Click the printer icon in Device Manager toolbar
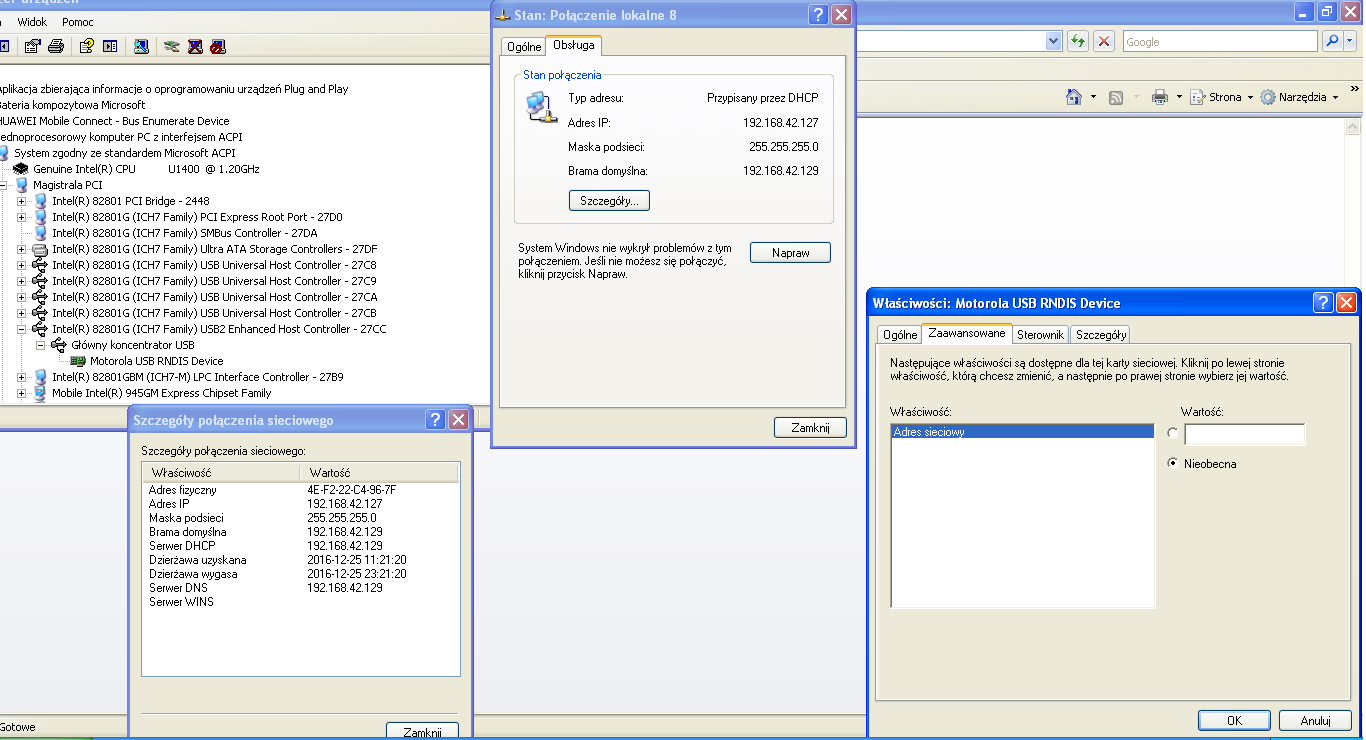The height and width of the screenshot is (740, 1366). (x=56, y=46)
